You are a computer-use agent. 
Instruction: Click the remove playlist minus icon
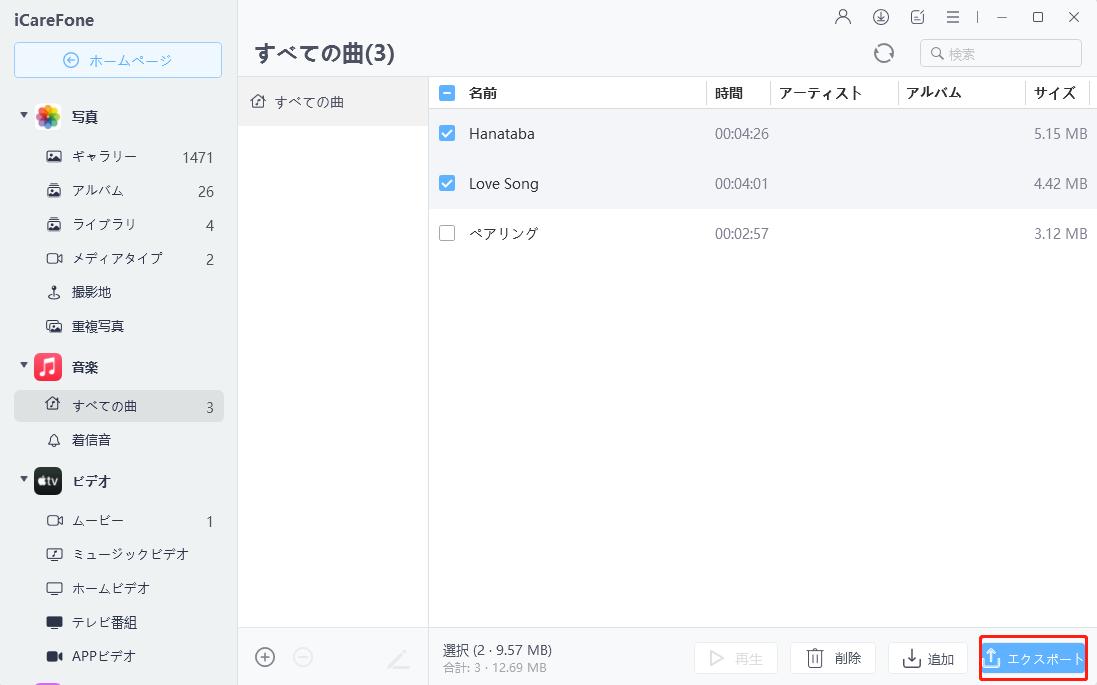(303, 657)
